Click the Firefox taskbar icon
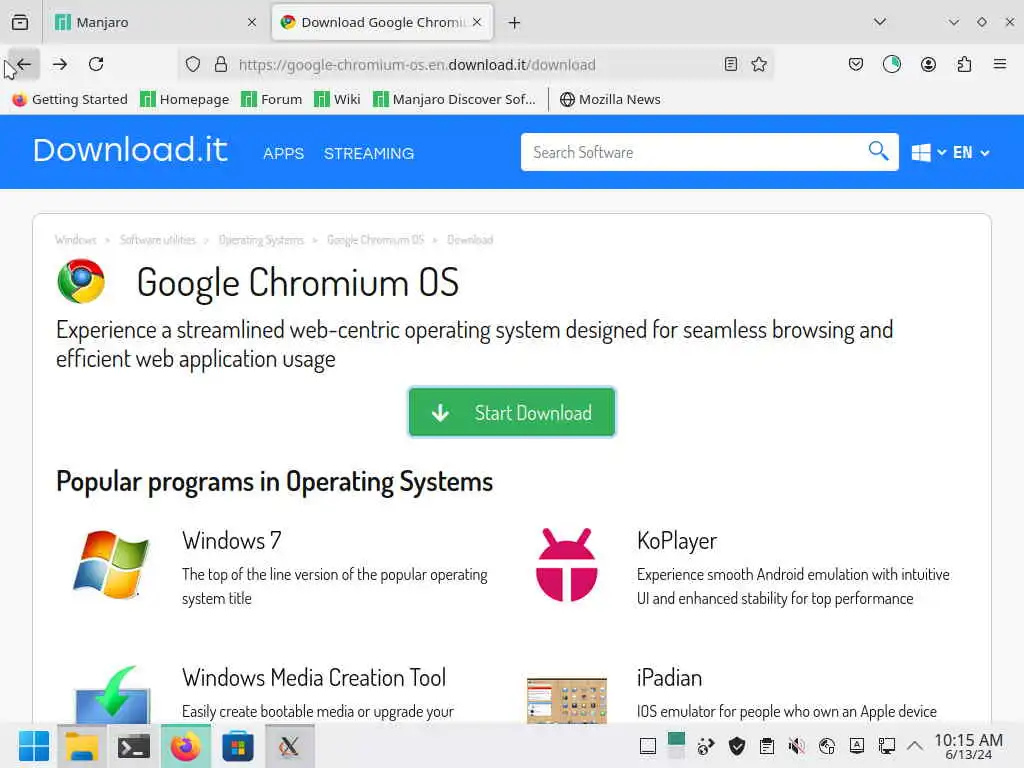This screenshot has width=1024, height=768. click(x=185, y=746)
